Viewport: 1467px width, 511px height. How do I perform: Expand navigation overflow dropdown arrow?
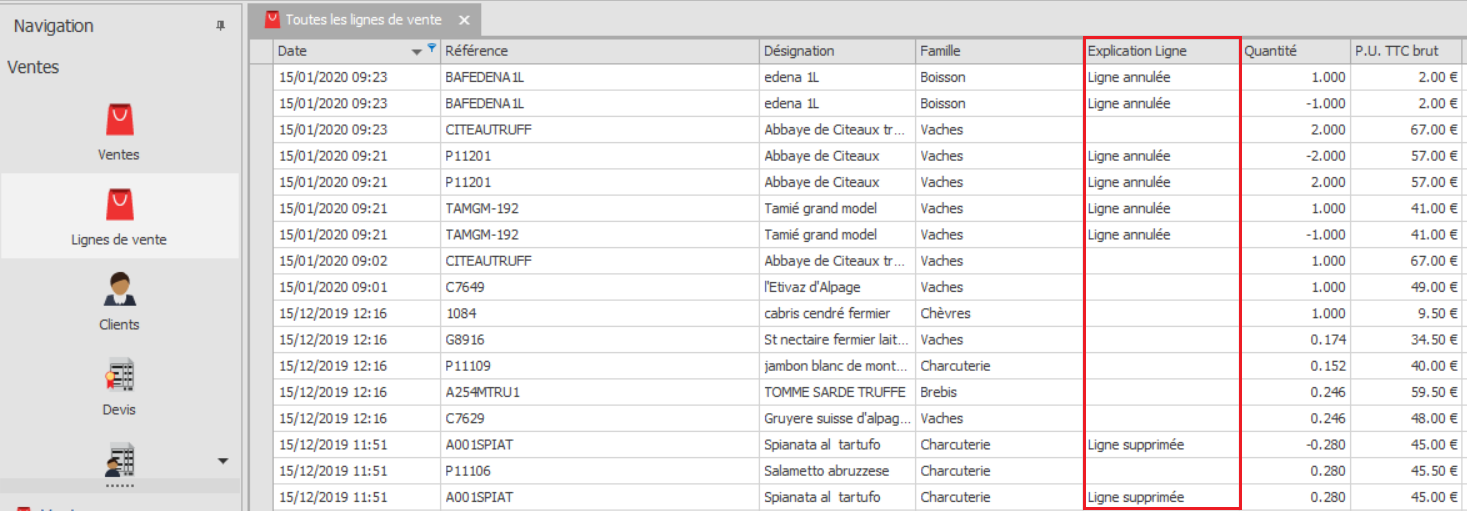click(x=223, y=461)
